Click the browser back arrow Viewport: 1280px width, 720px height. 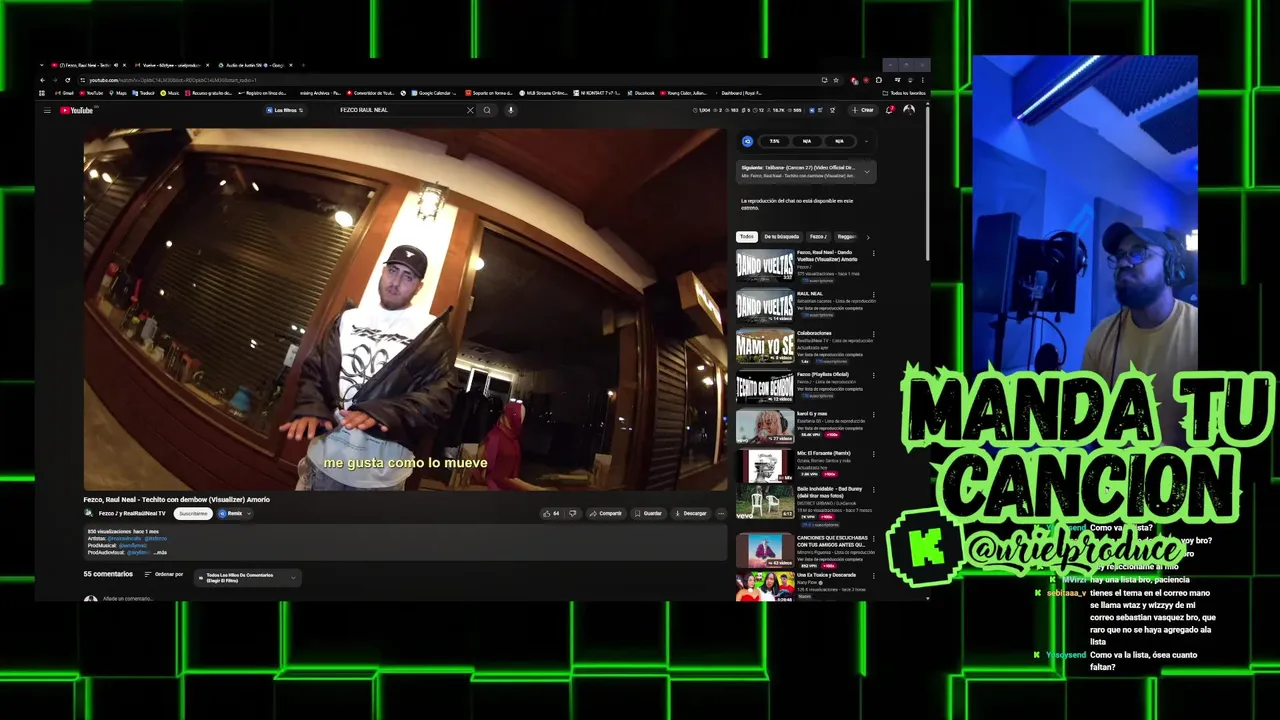pyautogui.click(x=42, y=80)
